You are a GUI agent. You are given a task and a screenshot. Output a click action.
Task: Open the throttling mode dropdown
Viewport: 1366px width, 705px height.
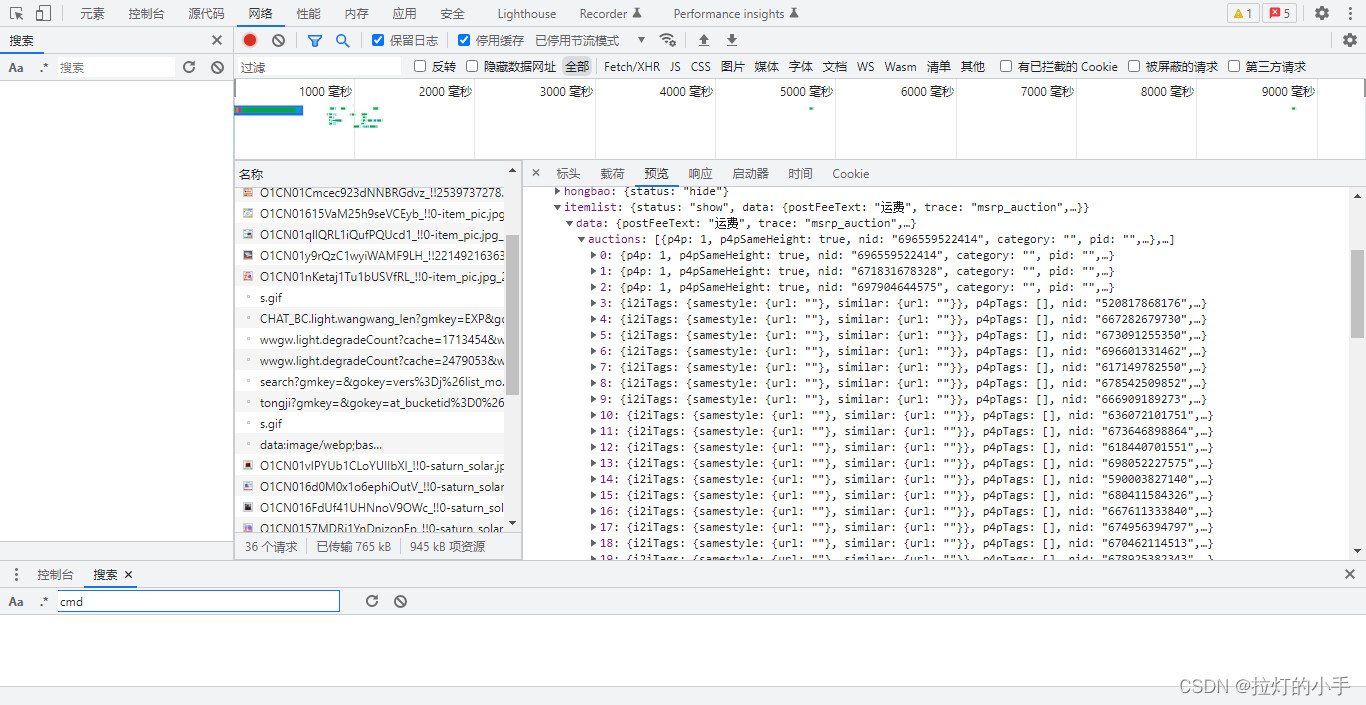click(x=590, y=40)
